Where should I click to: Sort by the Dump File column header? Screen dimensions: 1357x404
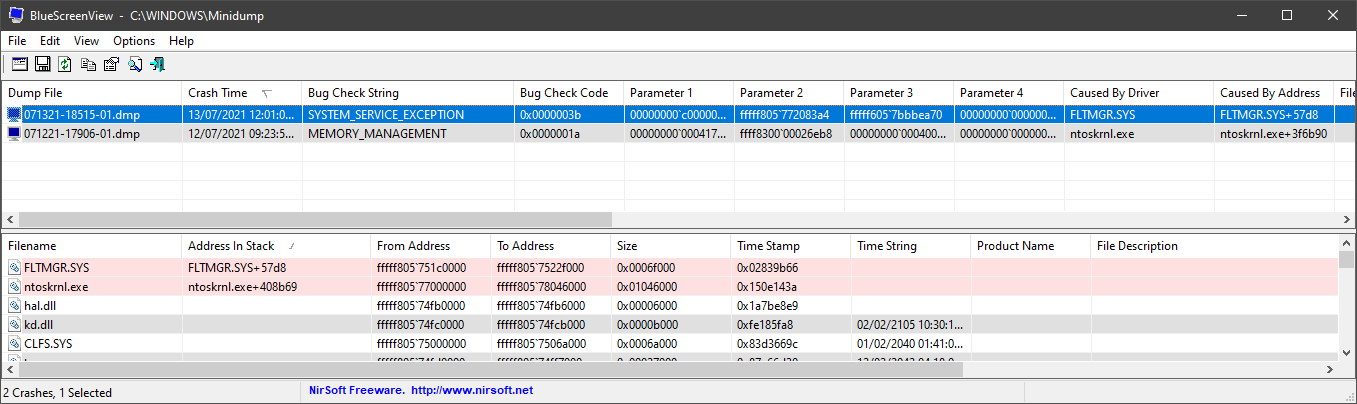click(x=91, y=93)
